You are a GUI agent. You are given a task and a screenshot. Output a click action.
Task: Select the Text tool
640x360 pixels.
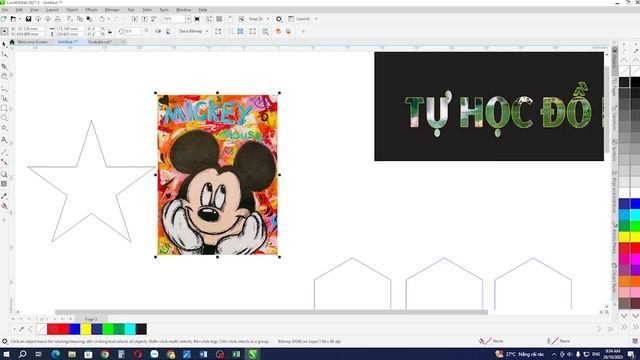click(4, 140)
